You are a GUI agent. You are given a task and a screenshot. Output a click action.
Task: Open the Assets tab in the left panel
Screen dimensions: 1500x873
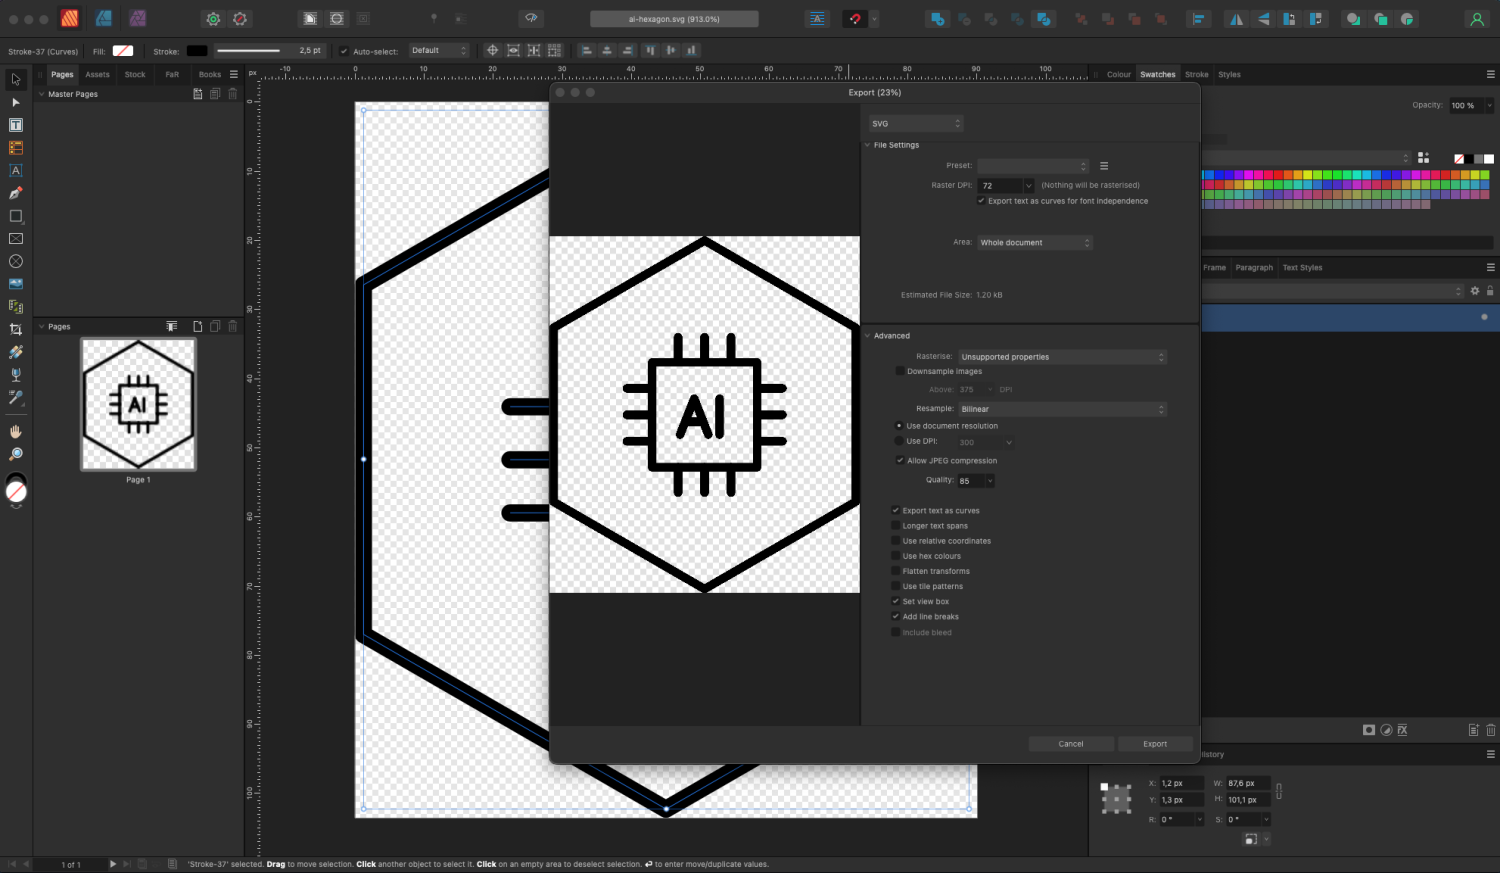point(97,74)
